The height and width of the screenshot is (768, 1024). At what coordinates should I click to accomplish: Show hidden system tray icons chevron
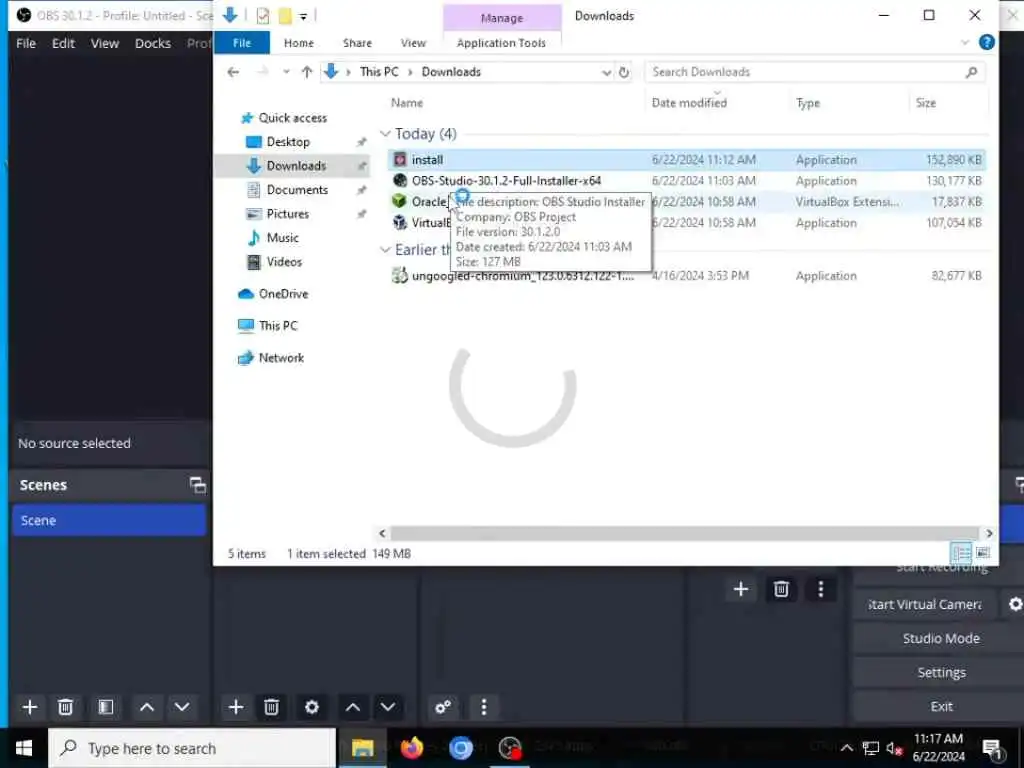click(846, 748)
